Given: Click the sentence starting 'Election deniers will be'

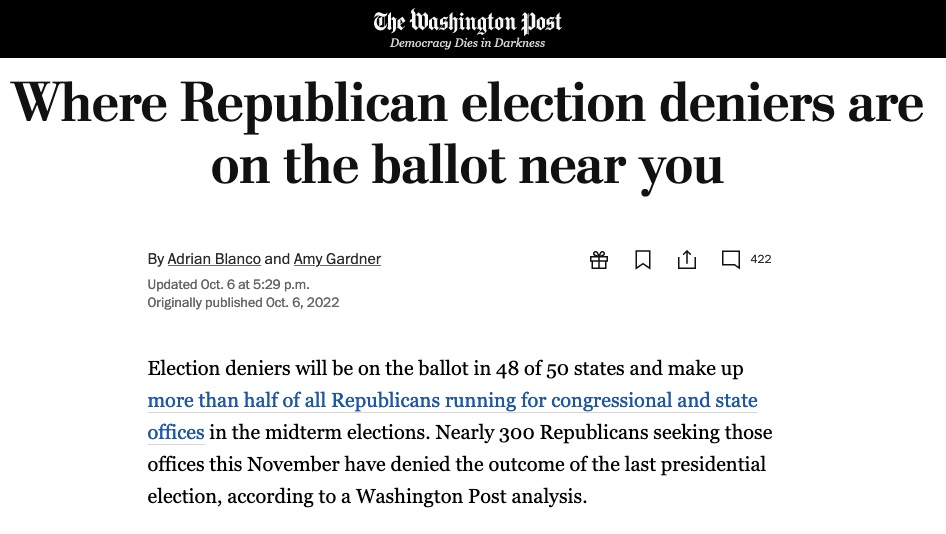Looking at the screenshot, I should tap(445, 368).
